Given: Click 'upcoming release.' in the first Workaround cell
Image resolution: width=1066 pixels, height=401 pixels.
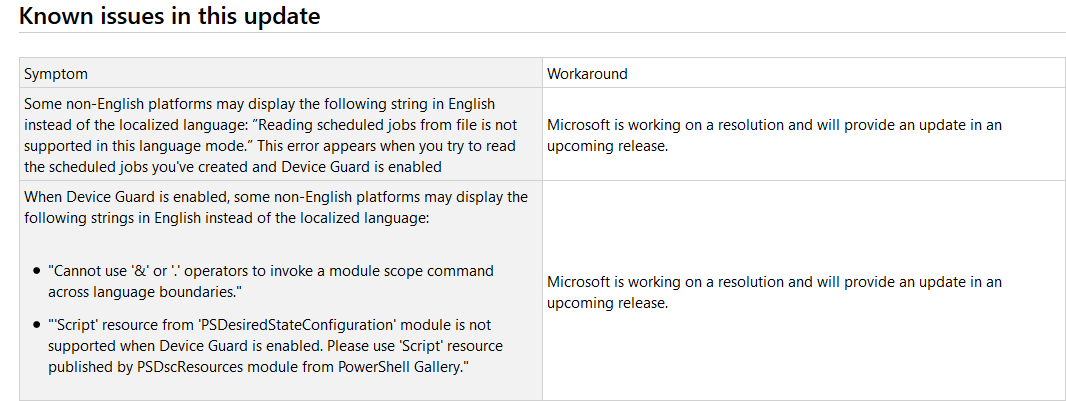Looking at the screenshot, I should (x=608, y=145).
